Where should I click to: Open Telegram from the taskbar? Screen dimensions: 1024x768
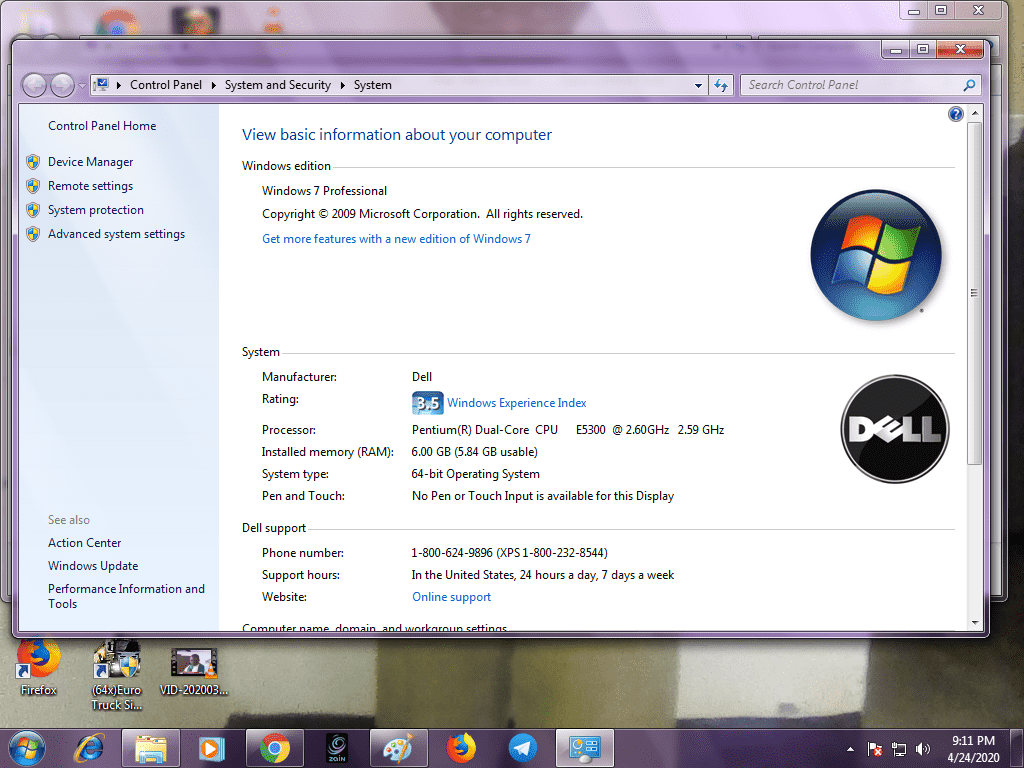pyautogui.click(x=522, y=748)
